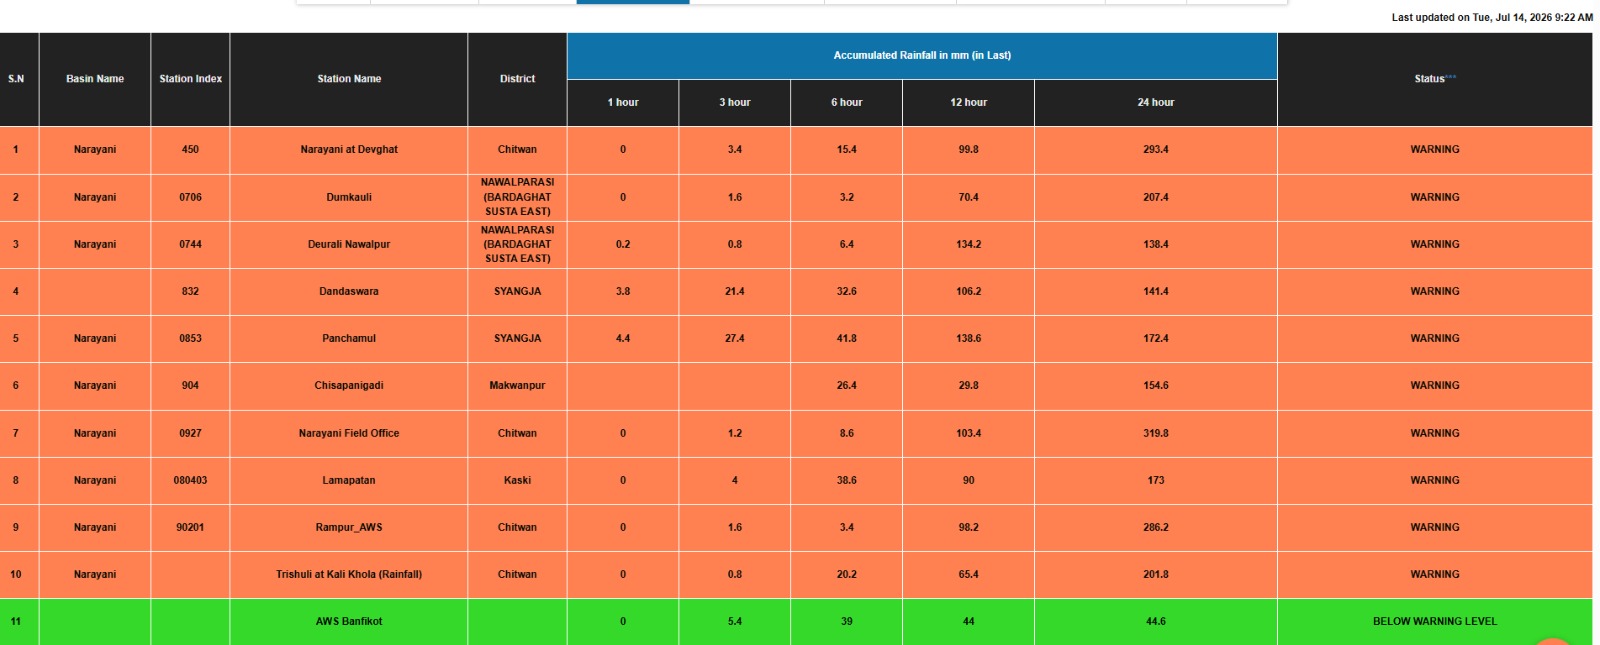Click station index 0853
This screenshot has width=1600, height=645.
[x=190, y=339]
